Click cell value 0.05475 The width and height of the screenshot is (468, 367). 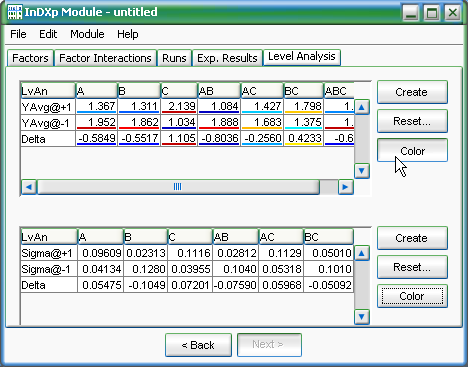pos(101,285)
